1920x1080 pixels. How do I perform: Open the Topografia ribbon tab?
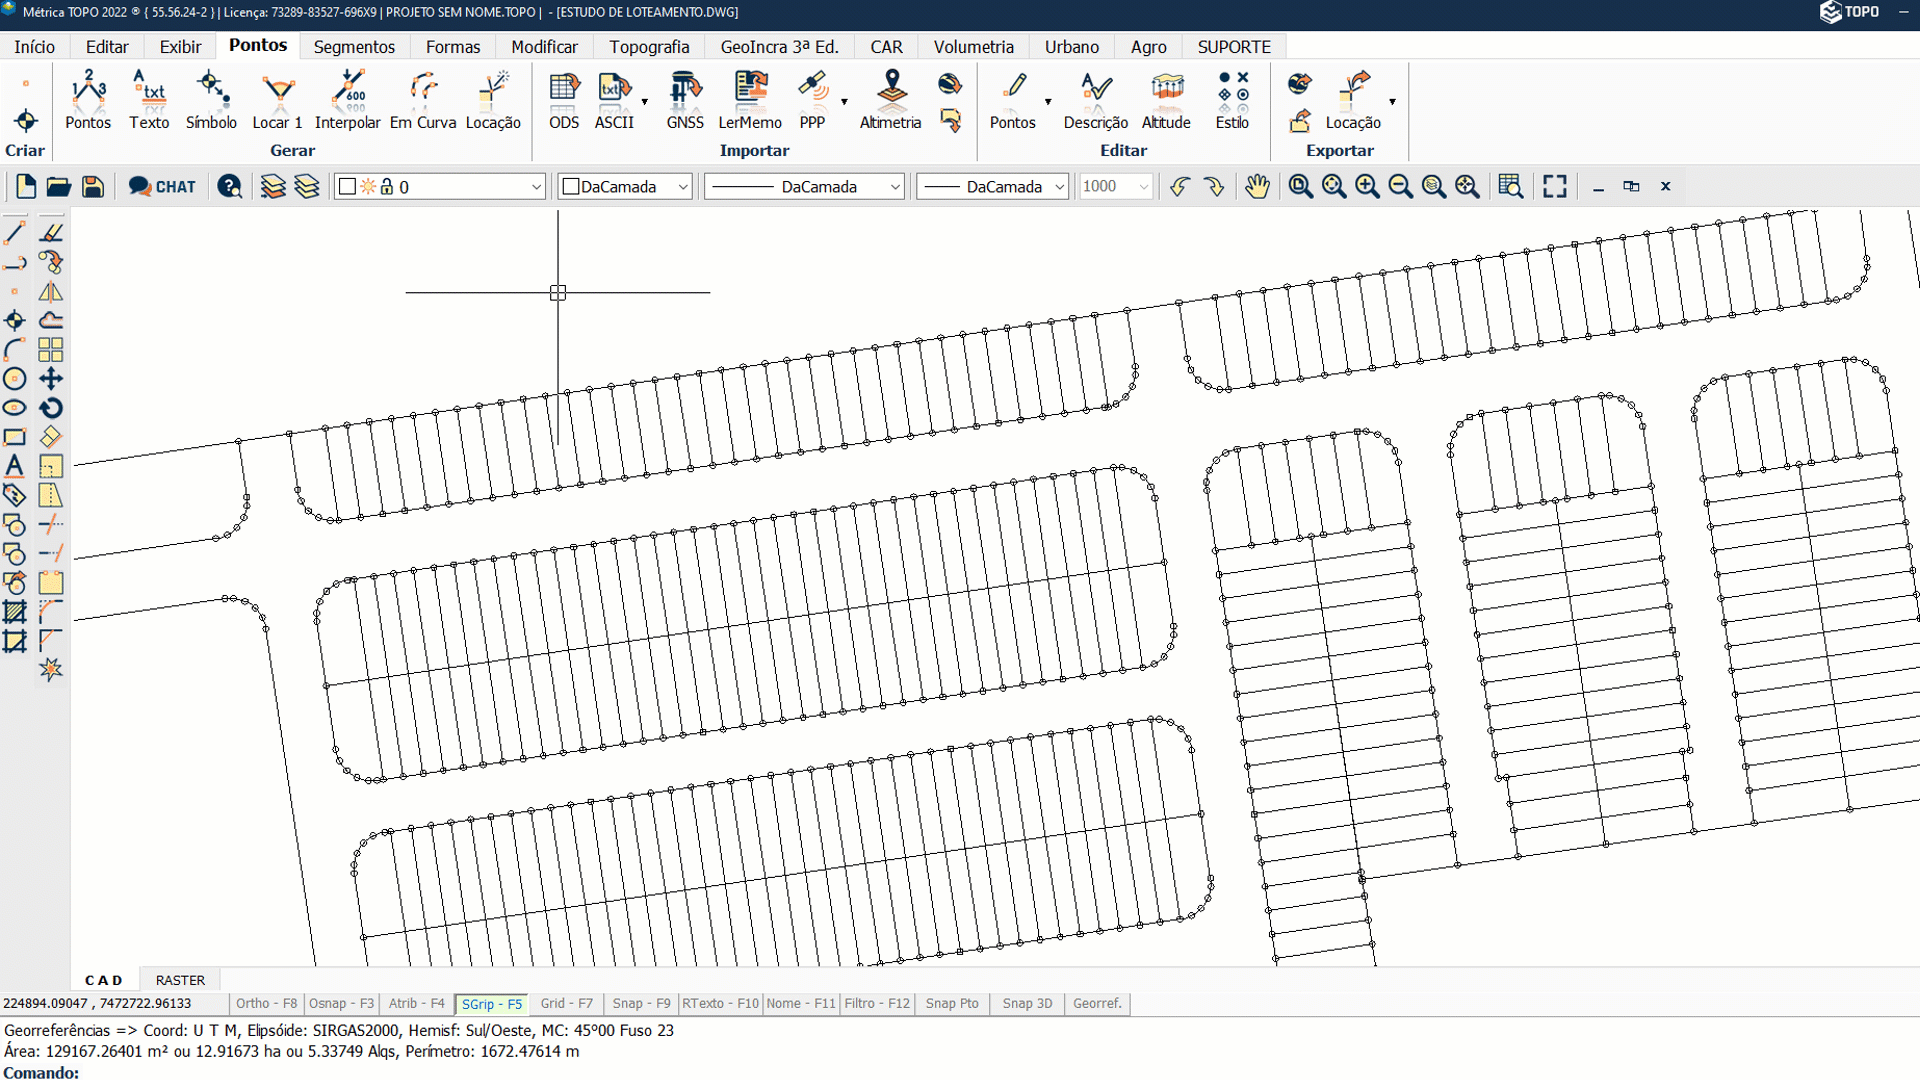click(x=649, y=47)
